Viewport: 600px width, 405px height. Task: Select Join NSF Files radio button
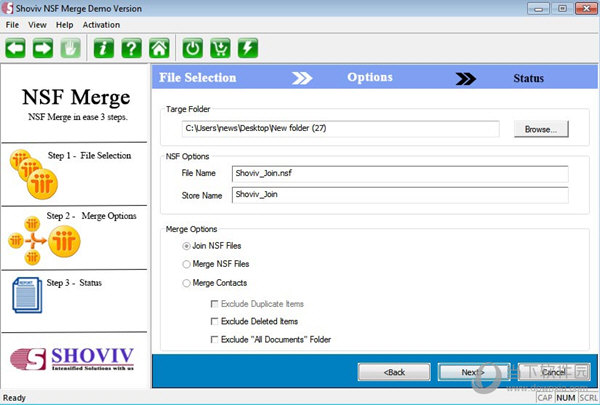point(186,246)
